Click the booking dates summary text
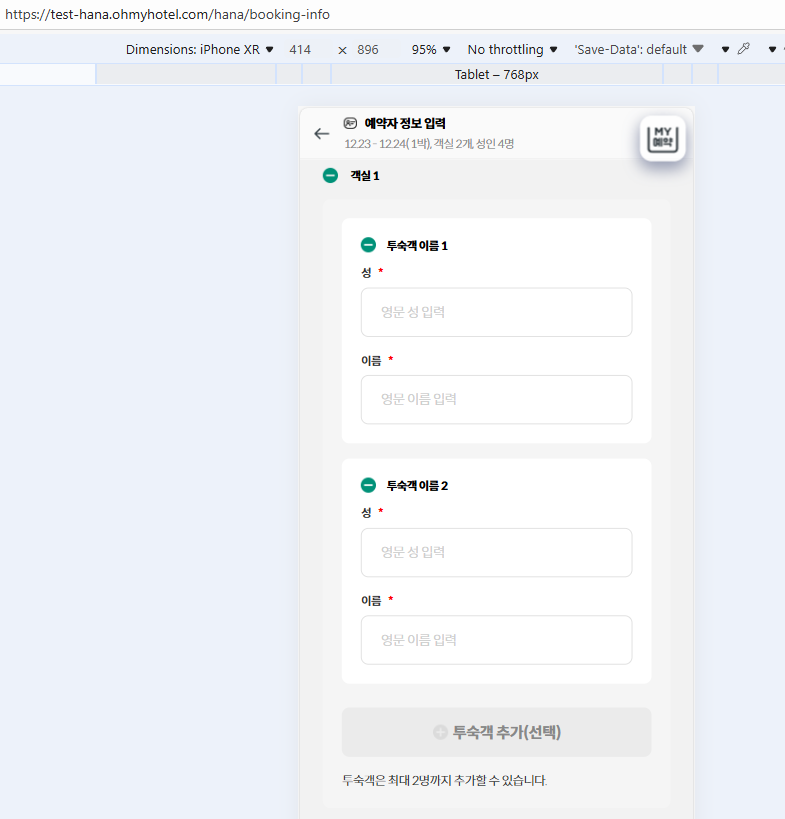 click(x=429, y=144)
